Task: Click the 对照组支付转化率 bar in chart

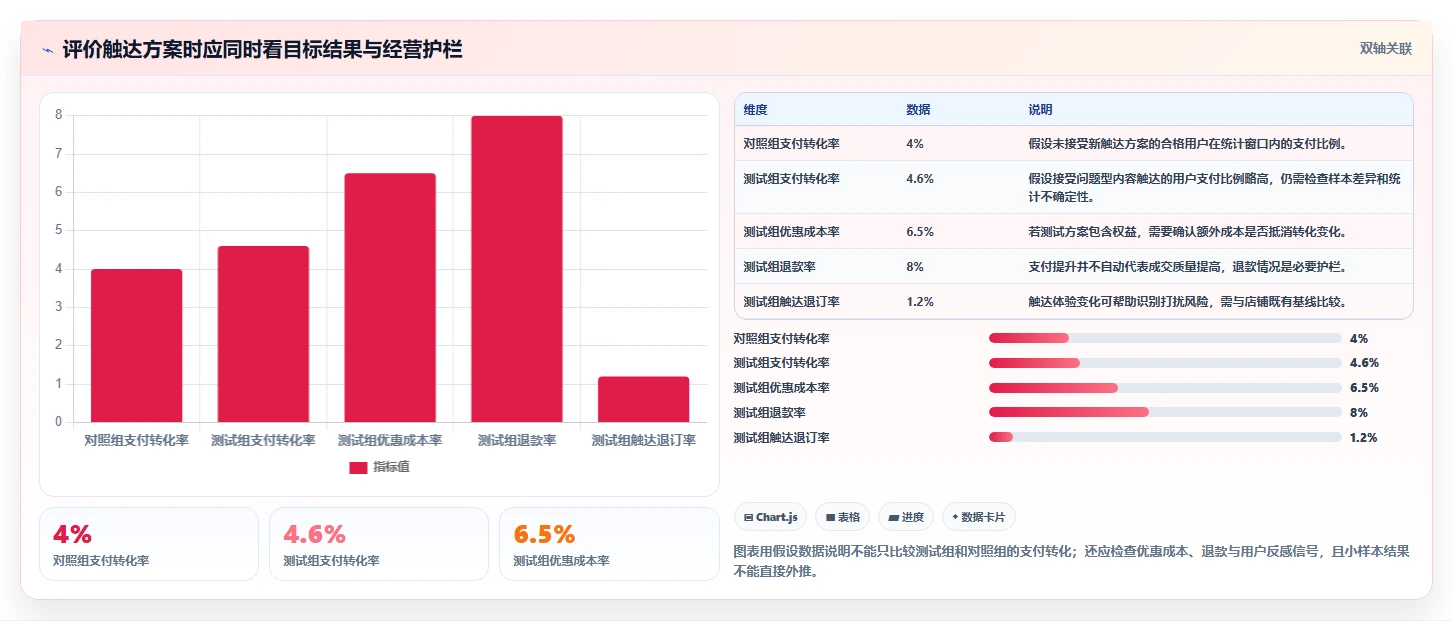Action: coord(136,345)
